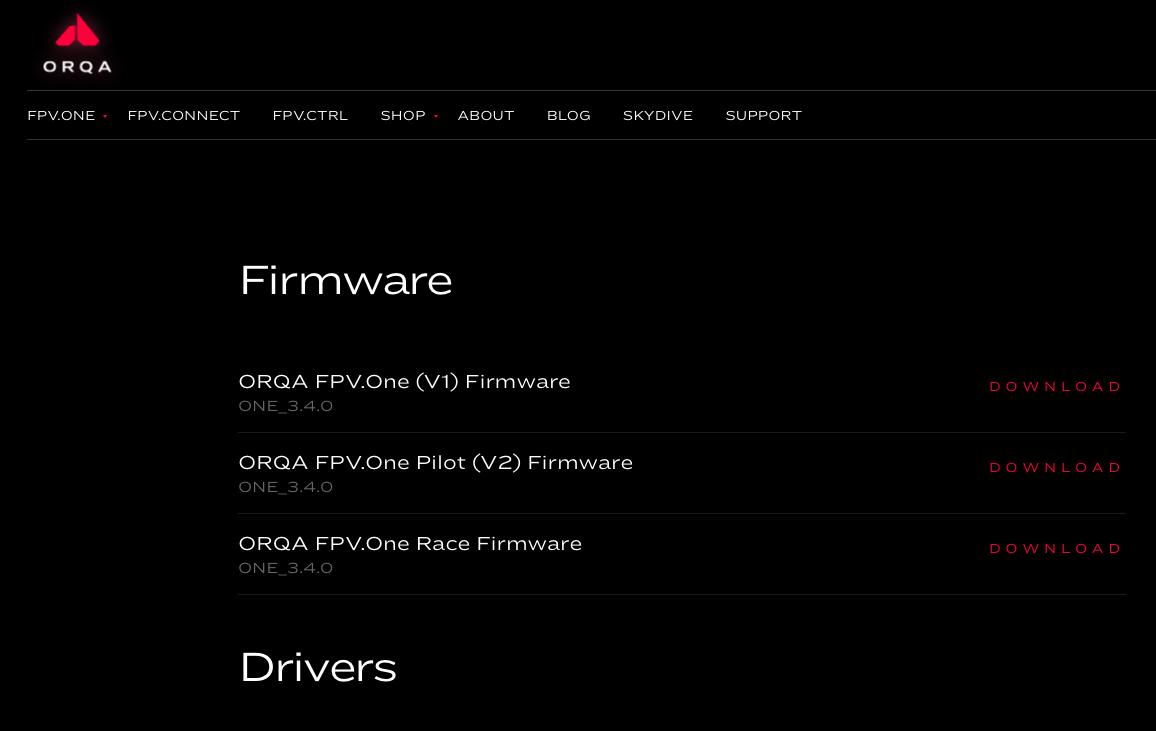This screenshot has width=1156, height=731.
Task: Click the ORQA logo
Action: (x=77, y=44)
